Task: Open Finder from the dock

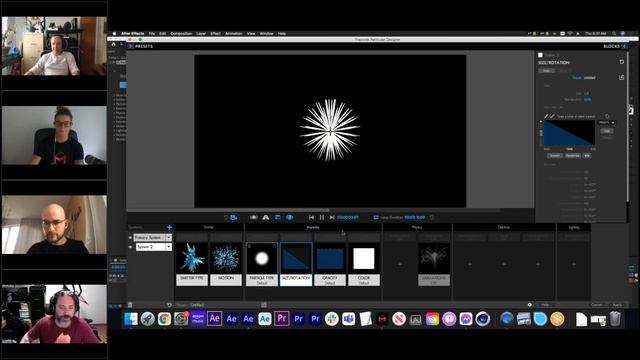Action: click(131, 319)
